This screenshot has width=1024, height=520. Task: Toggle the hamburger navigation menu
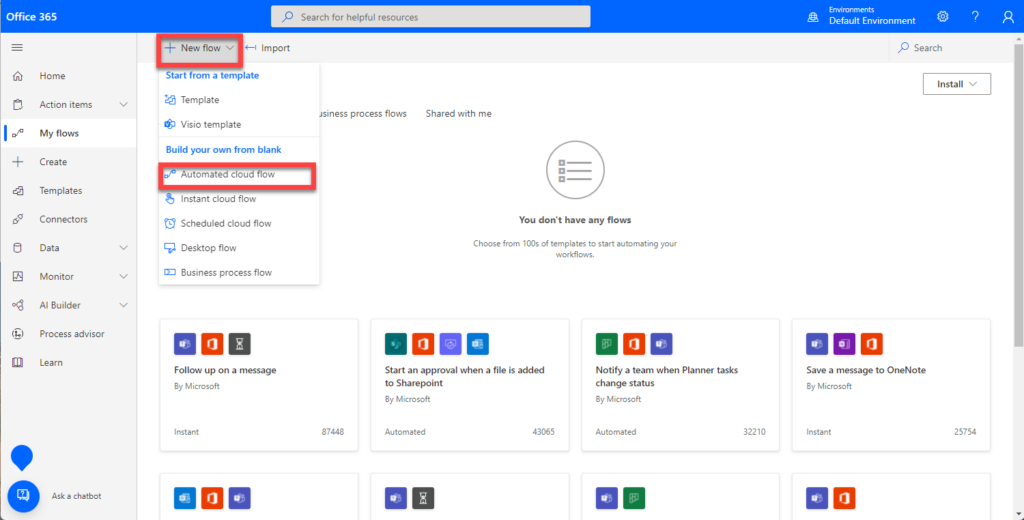(x=18, y=48)
